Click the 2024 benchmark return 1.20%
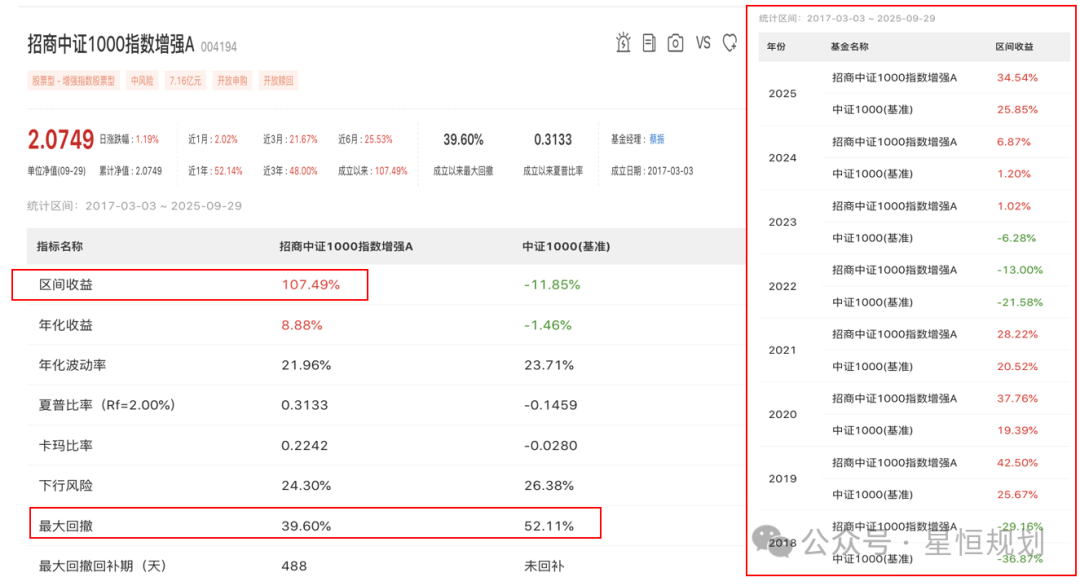Viewport: 1080px width, 586px height. click(1014, 174)
